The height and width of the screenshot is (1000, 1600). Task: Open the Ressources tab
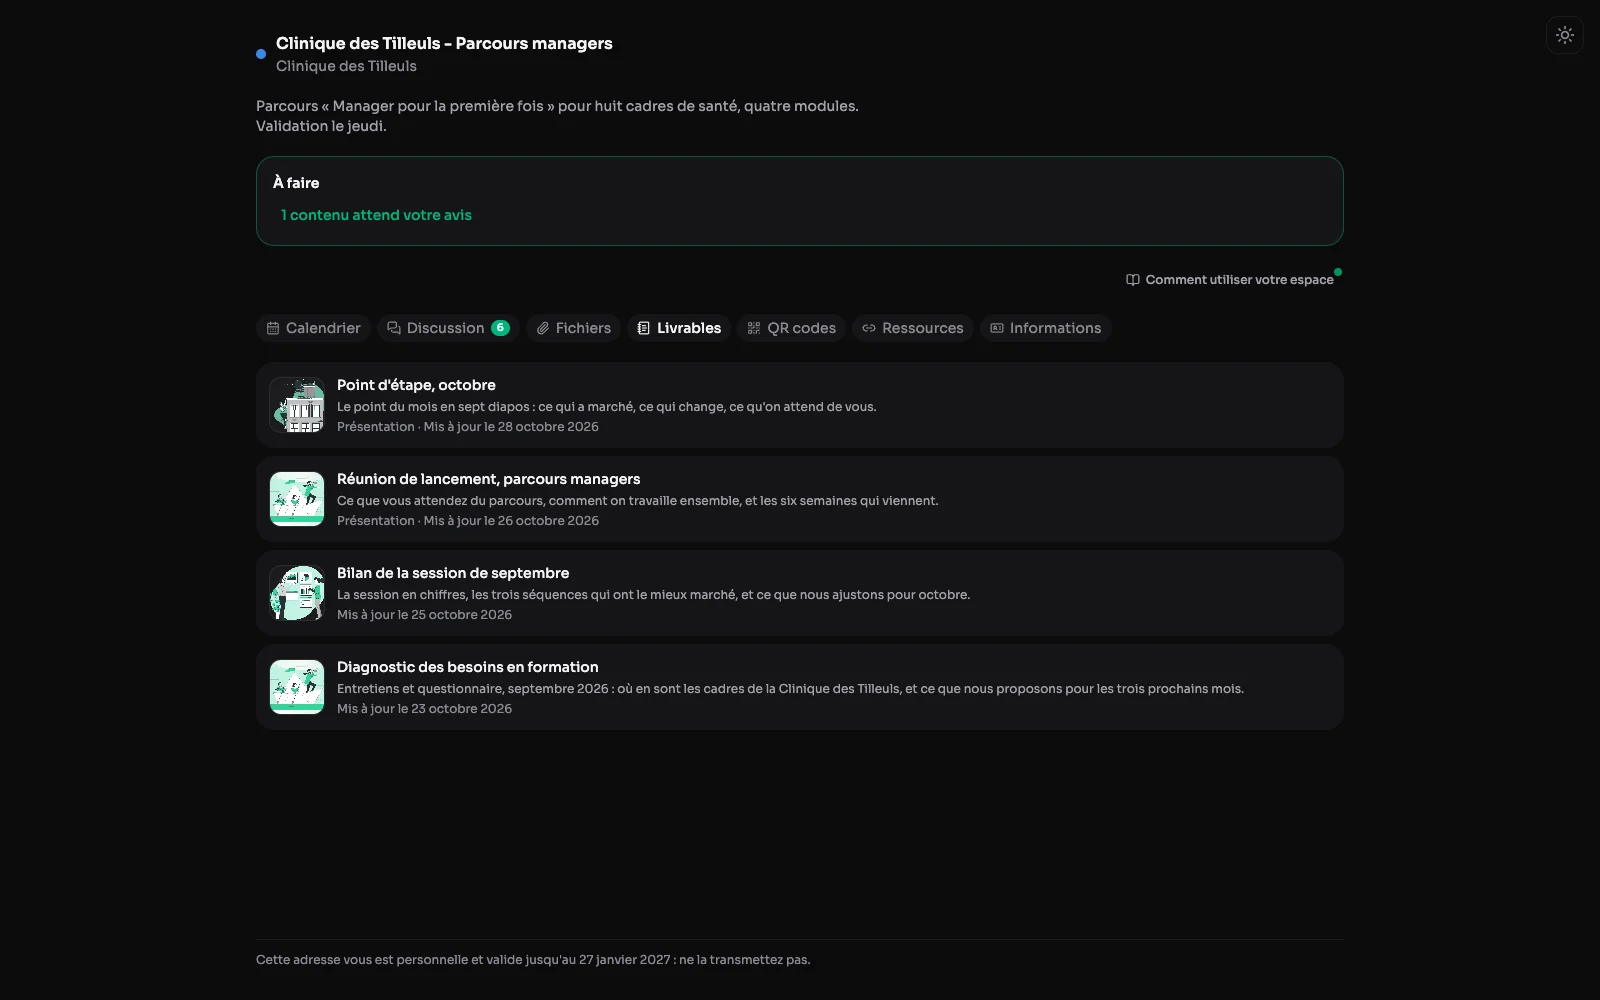(x=913, y=328)
